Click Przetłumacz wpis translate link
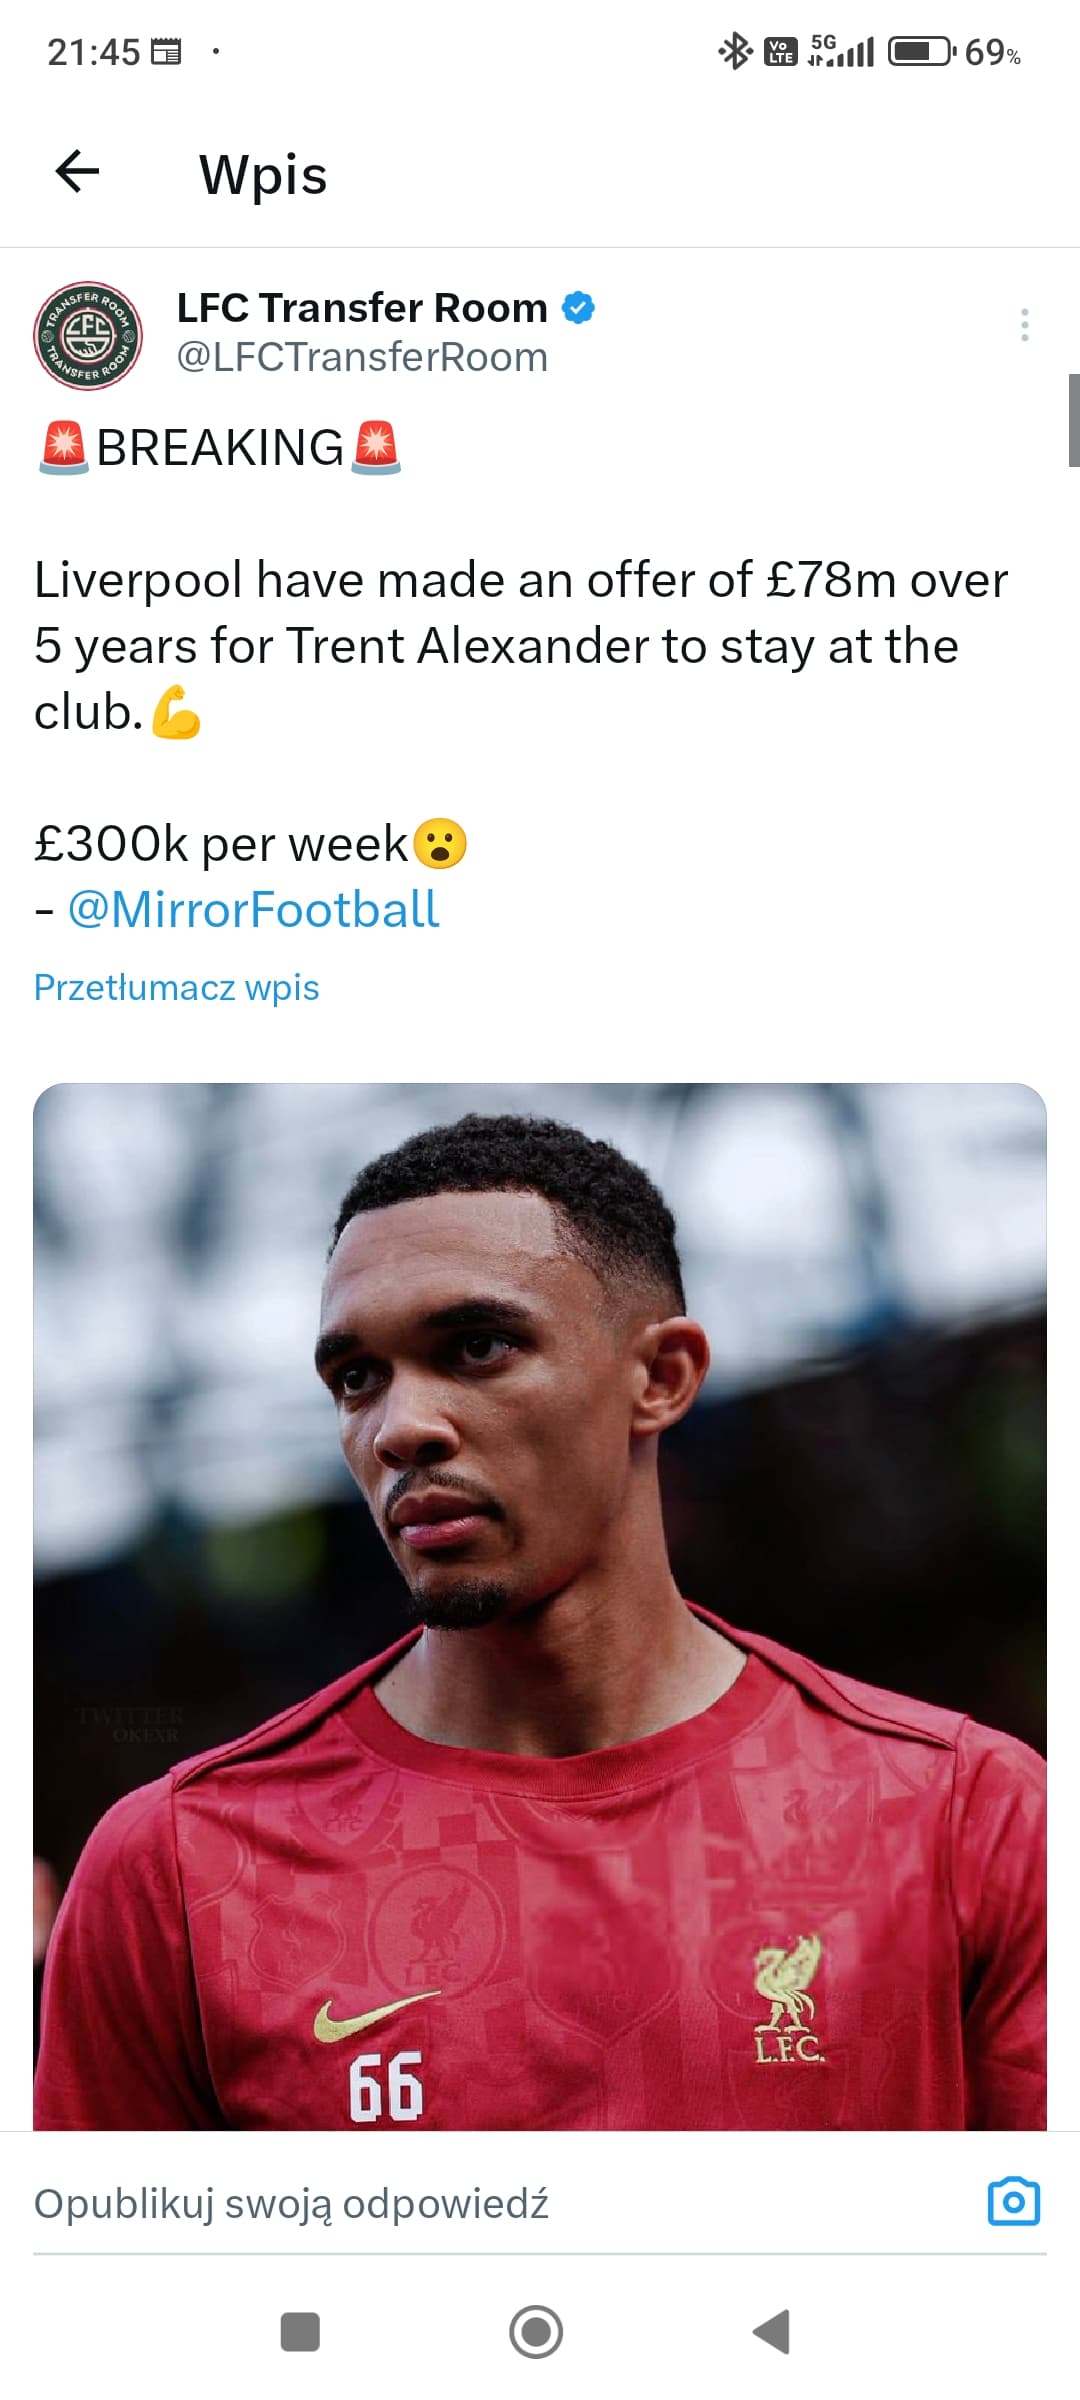The width and height of the screenshot is (1080, 2400). point(176,988)
